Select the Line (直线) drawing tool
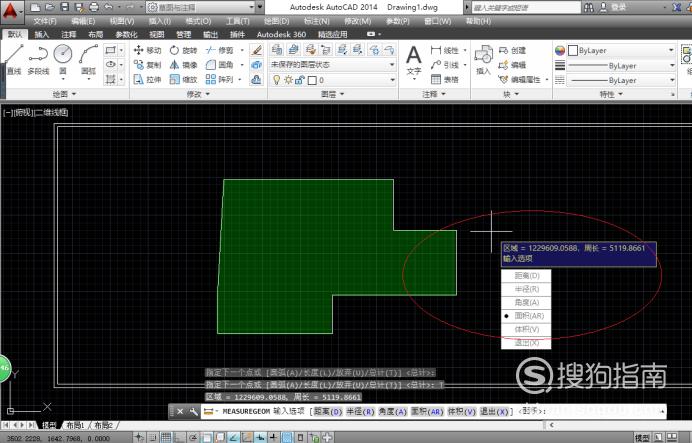The image size is (692, 443). [14, 60]
